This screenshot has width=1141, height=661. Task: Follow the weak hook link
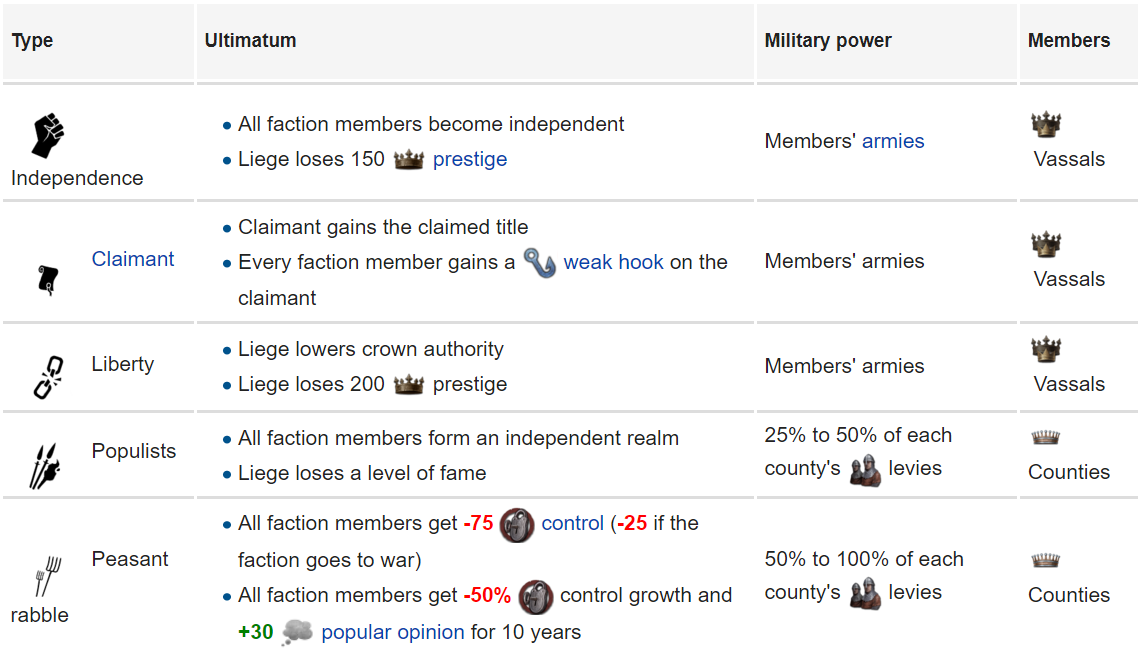point(613,262)
